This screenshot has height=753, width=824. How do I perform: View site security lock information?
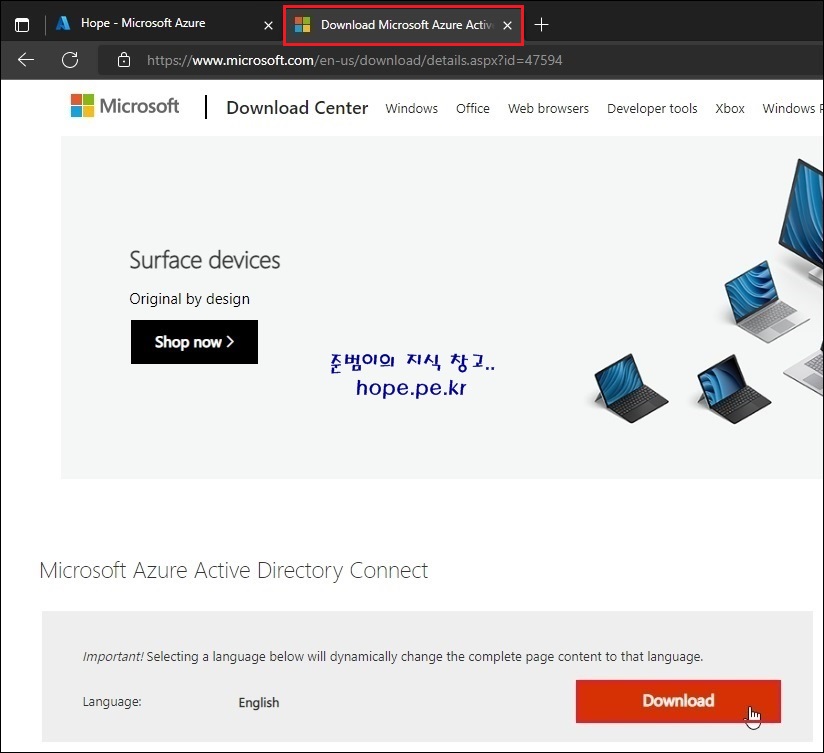pos(124,60)
